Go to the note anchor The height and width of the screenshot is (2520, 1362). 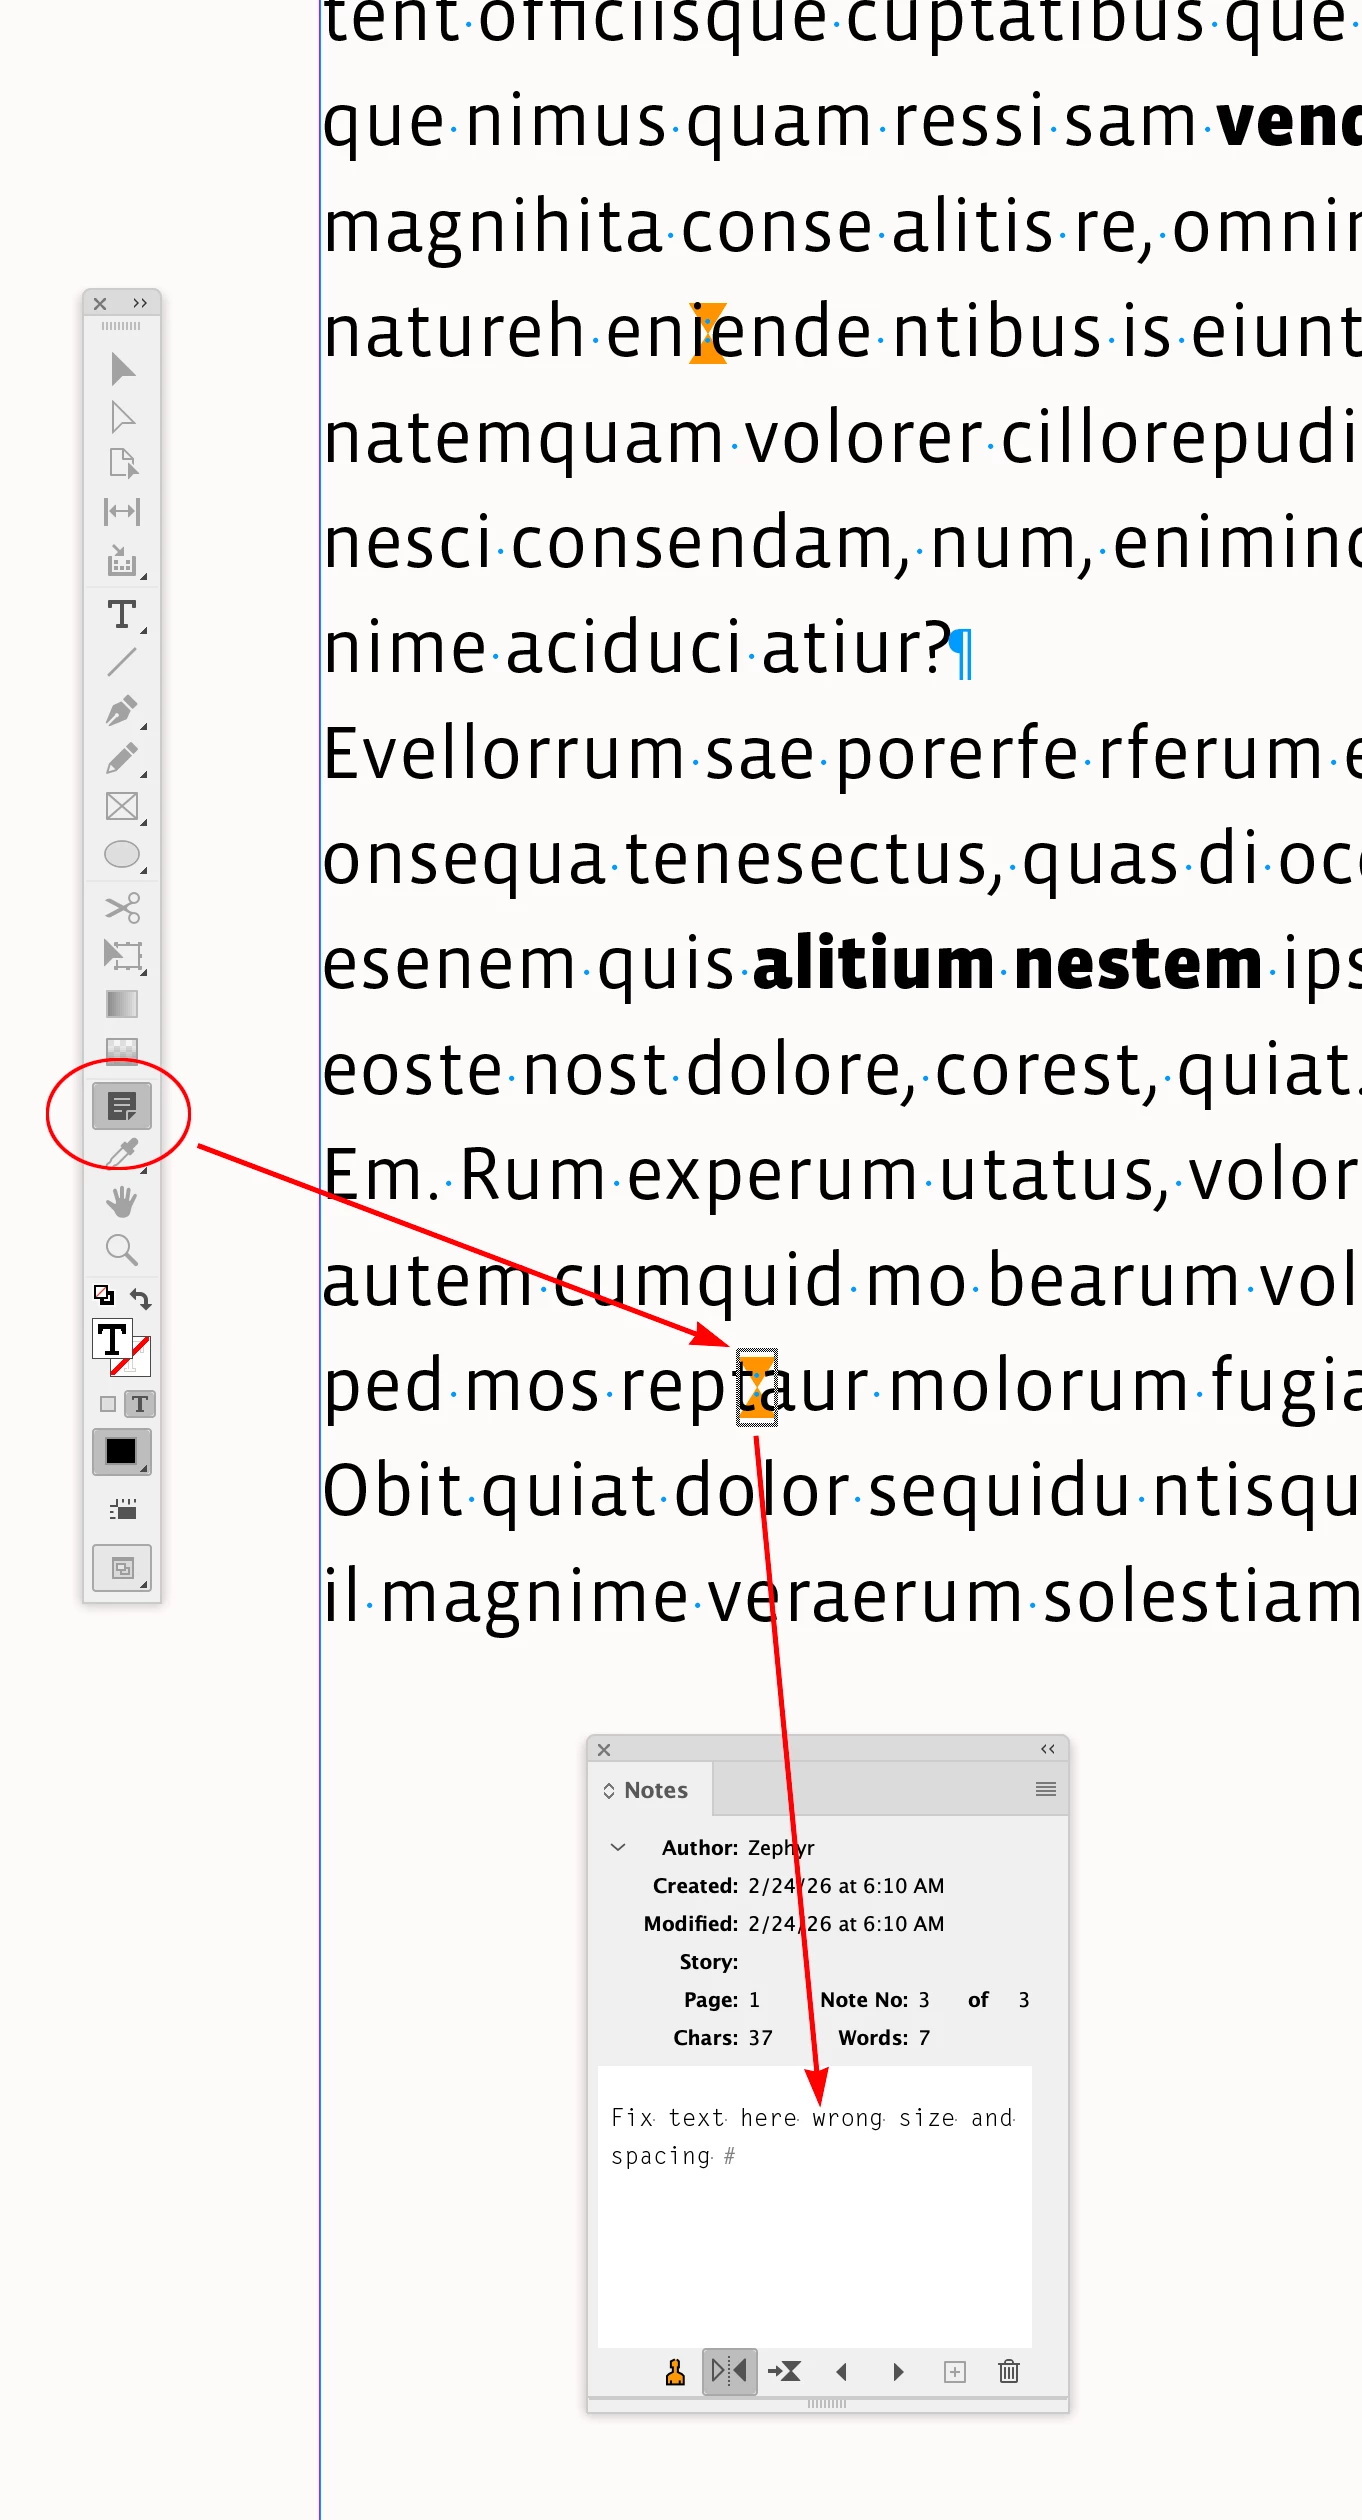point(784,2371)
